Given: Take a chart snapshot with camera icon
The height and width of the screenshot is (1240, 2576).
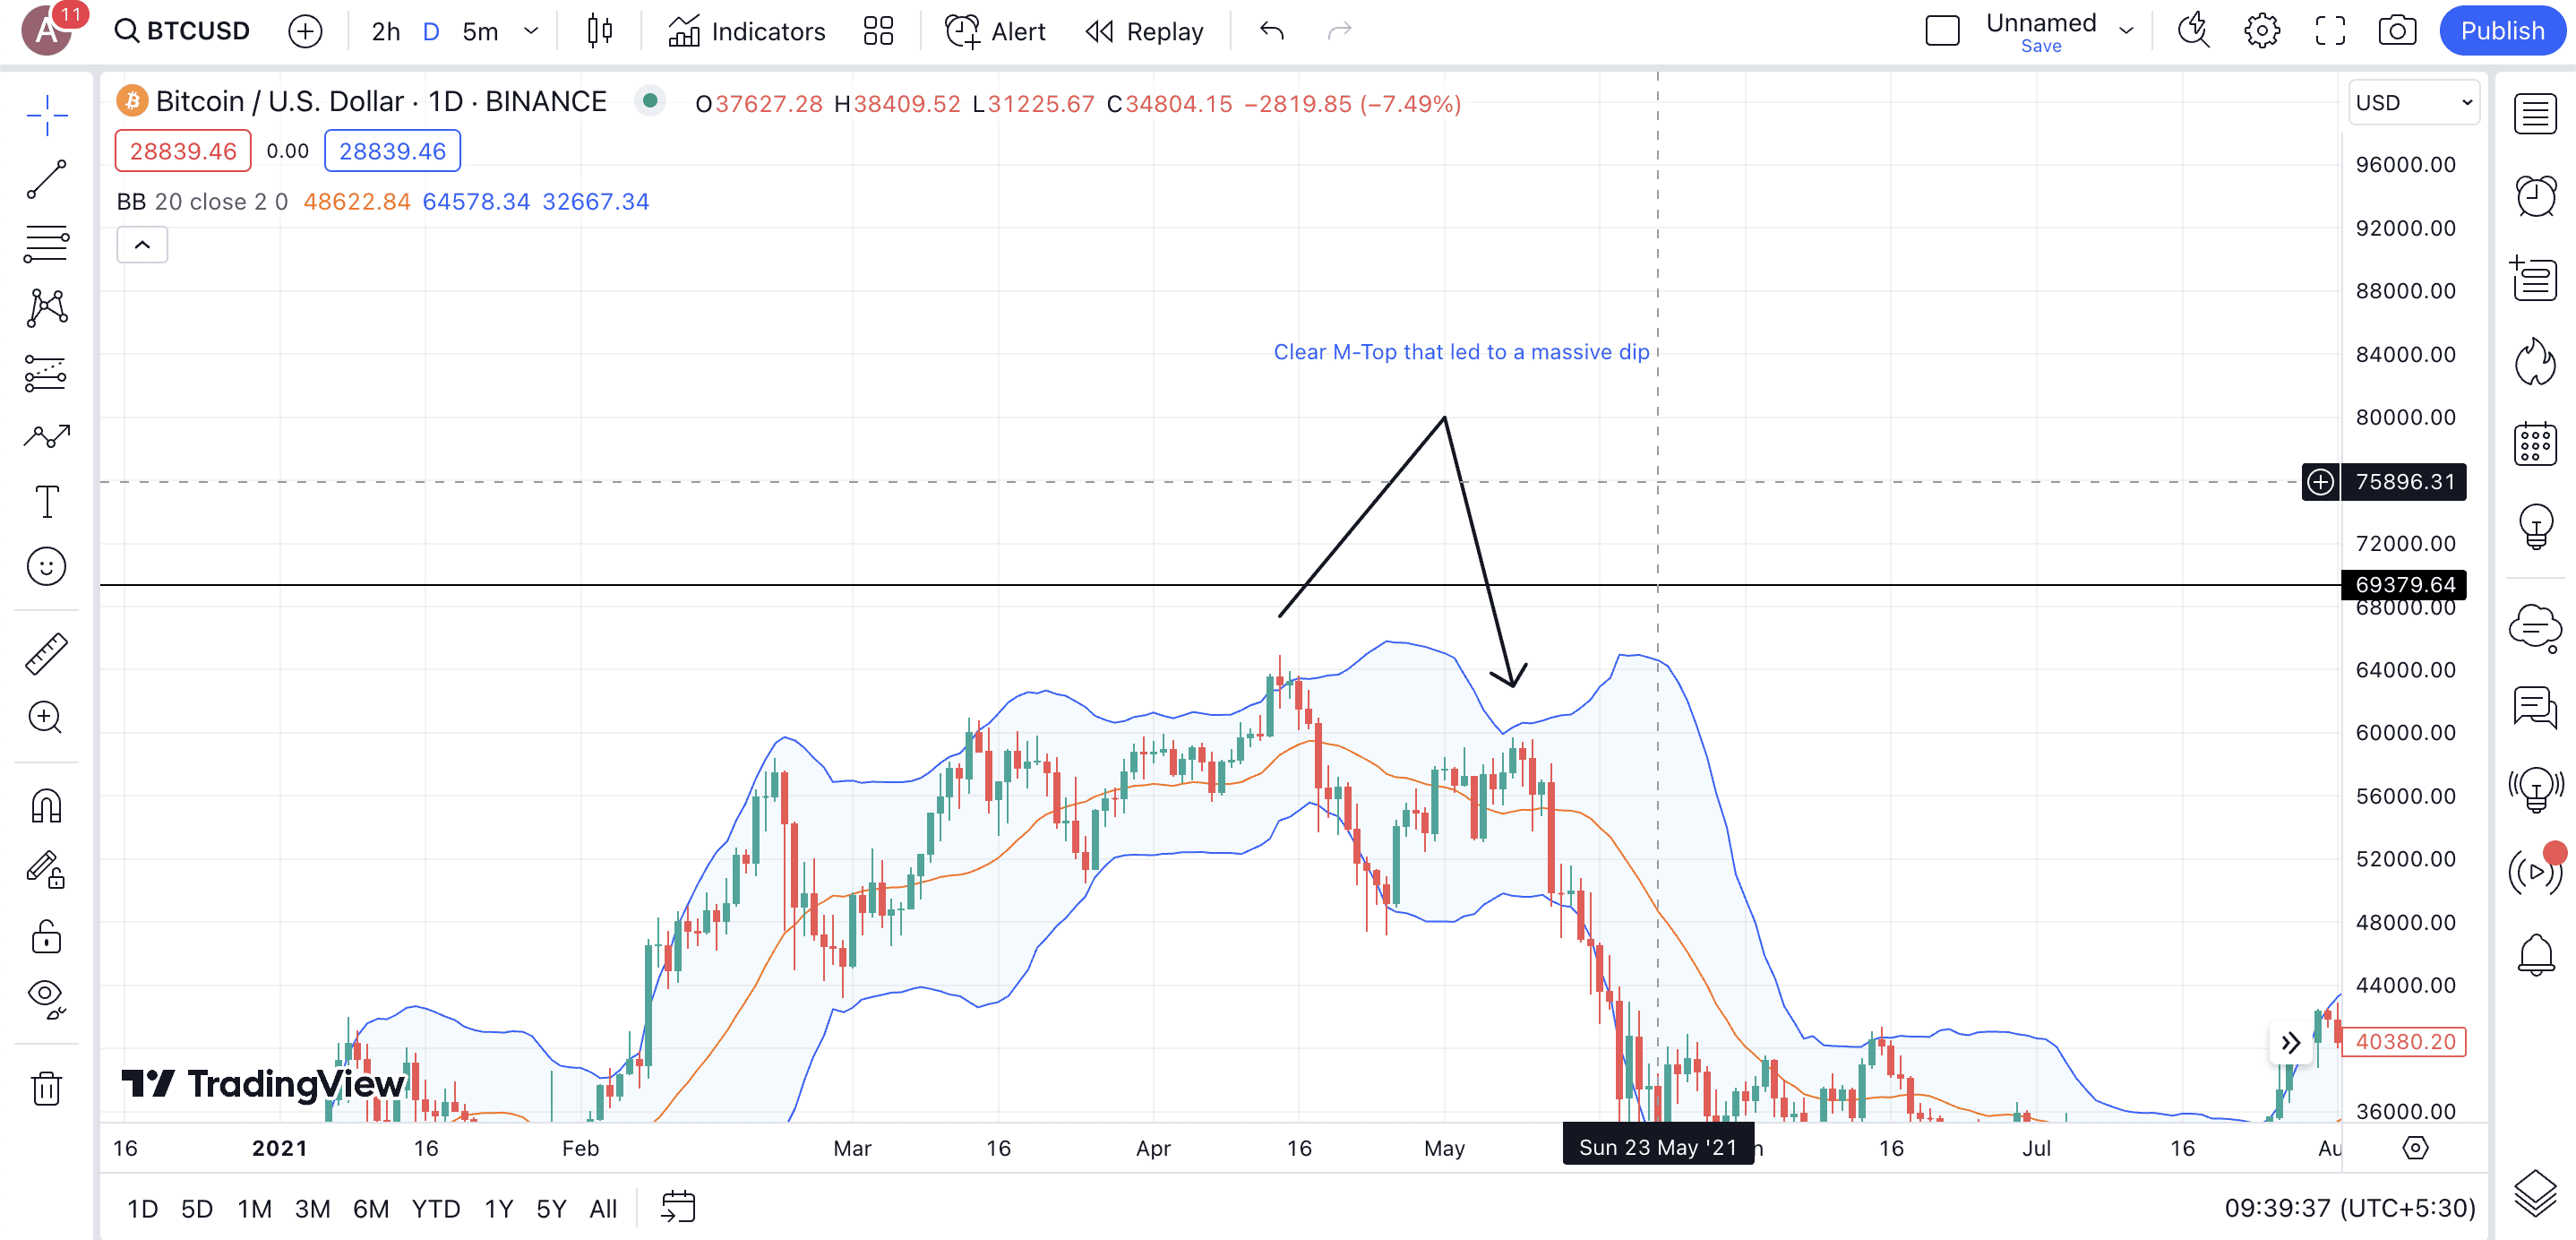Looking at the screenshot, I should tap(2397, 31).
